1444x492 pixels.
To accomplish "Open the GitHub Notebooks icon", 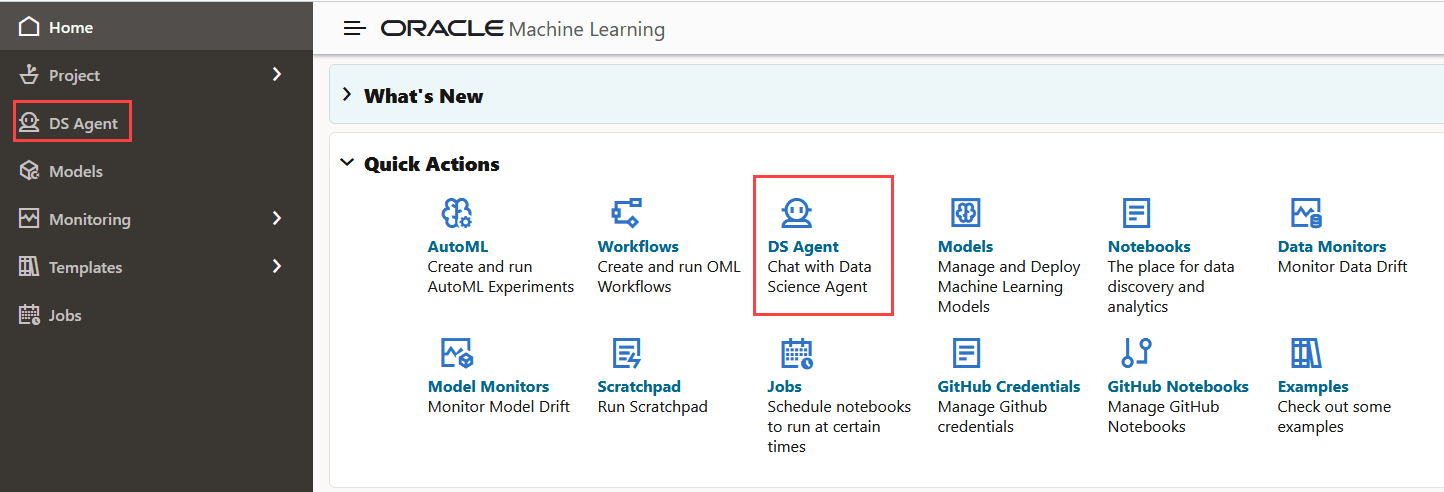I will tap(1137, 353).
